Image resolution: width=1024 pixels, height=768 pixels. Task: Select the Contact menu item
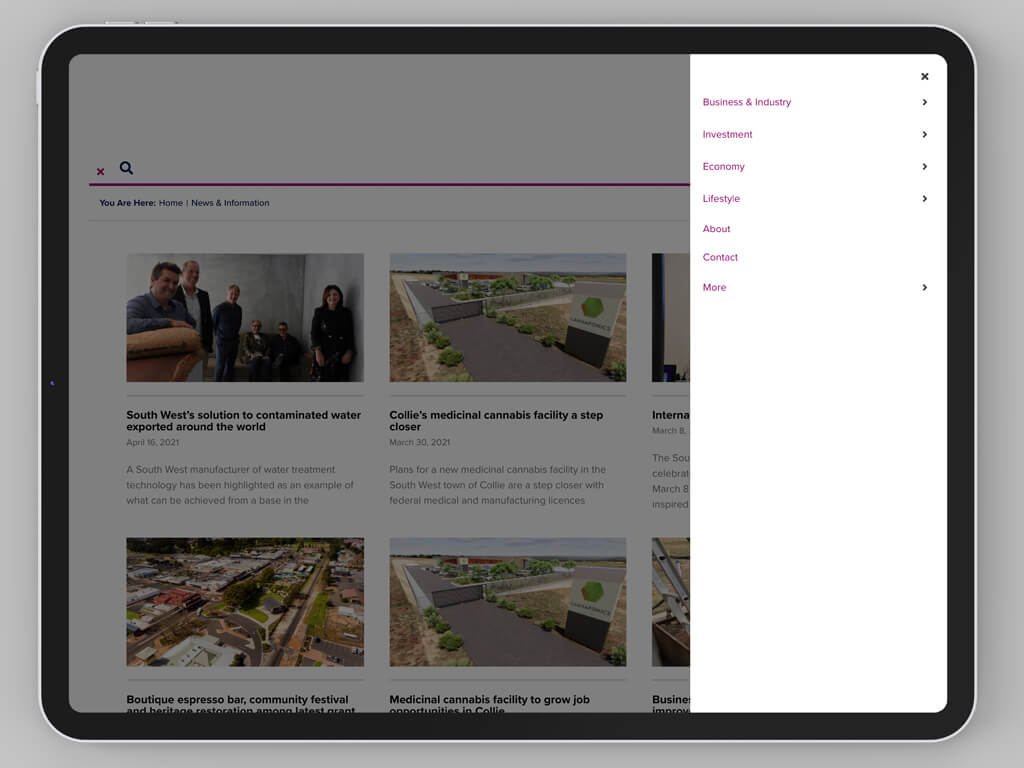[720, 257]
